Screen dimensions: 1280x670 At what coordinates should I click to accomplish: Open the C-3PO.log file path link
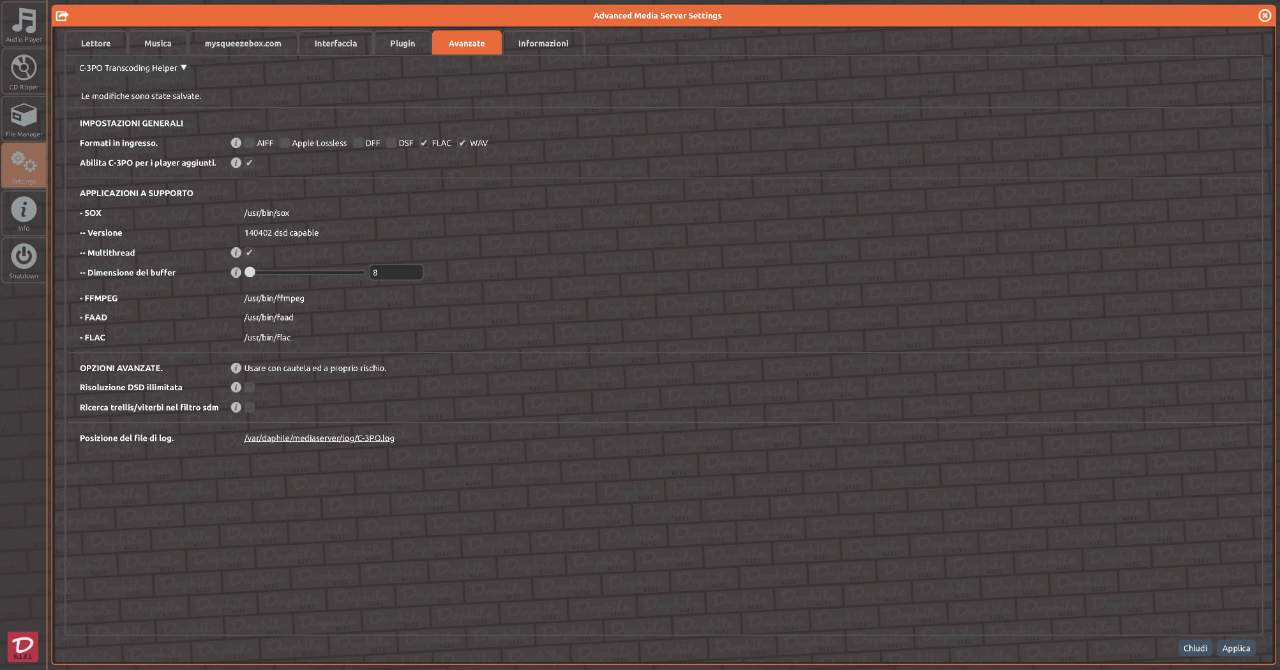[x=319, y=438]
